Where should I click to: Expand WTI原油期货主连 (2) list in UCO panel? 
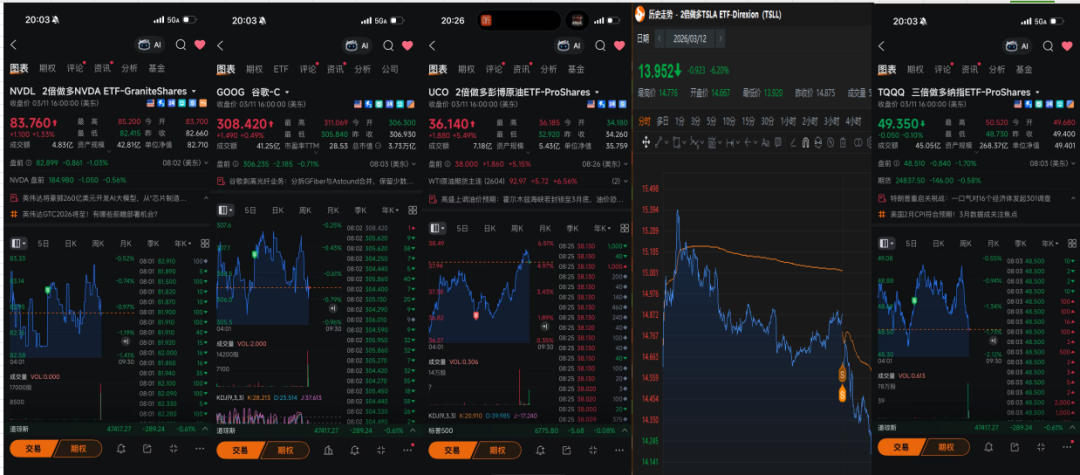[x=619, y=181]
